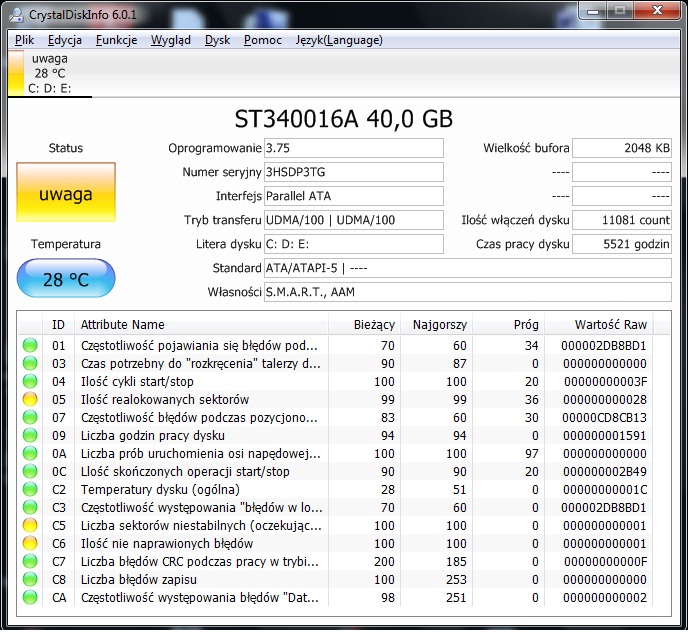Click green status icon for attribute 03
This screenshot has width=688, height=638.
point(30,363)
